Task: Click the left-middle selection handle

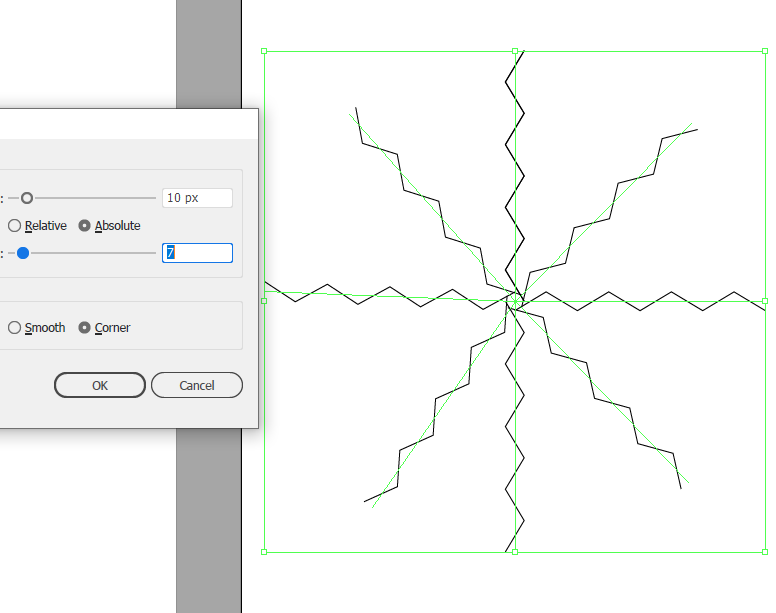Action: 264,301
